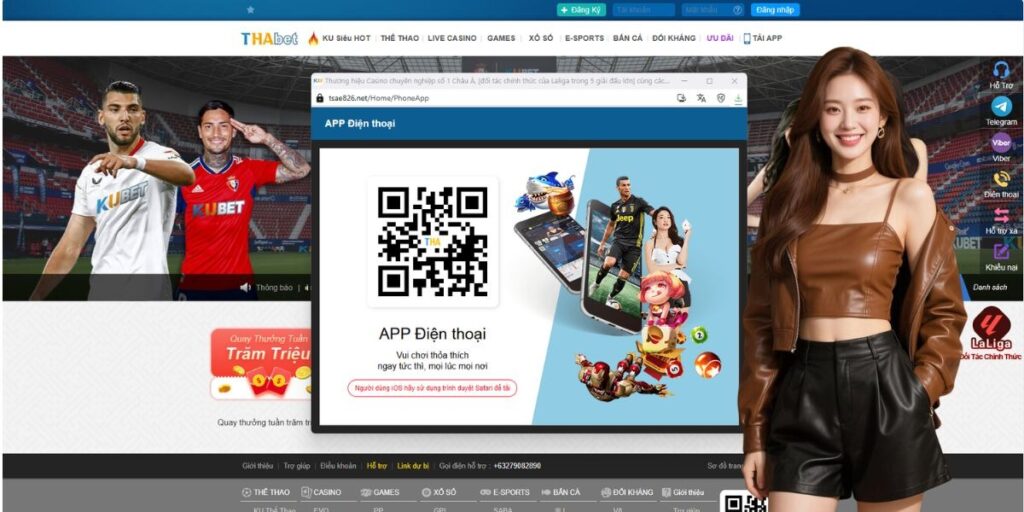The height and width of the screenshot is (512, 1024).
Task: Open the Hỗ Trợ headset support icon
Action: (1001, 70)
